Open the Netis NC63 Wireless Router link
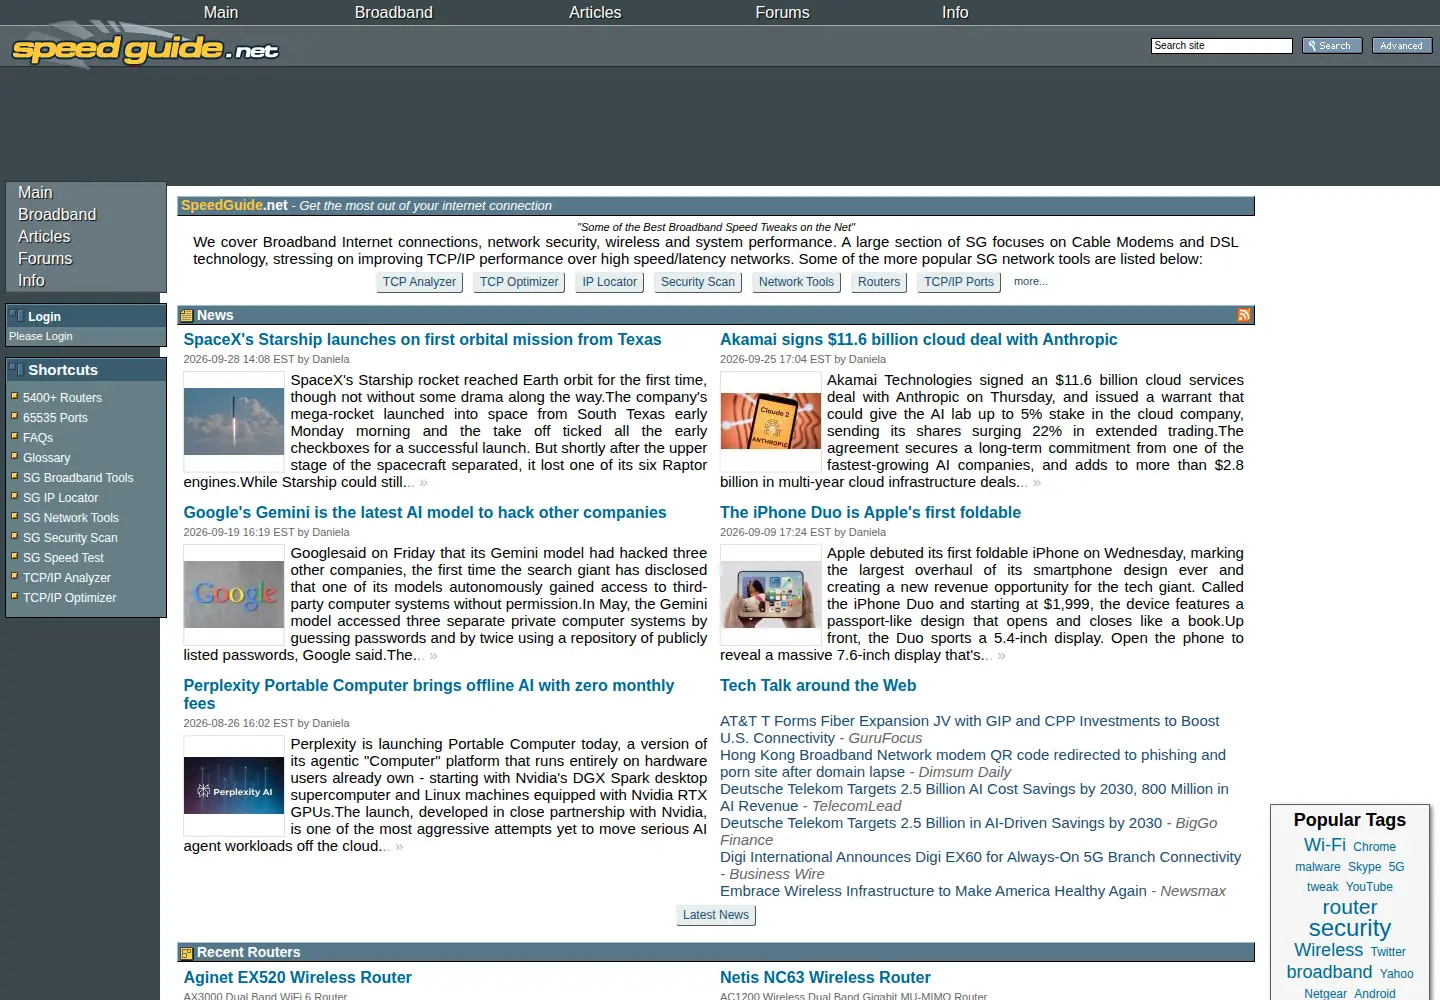Image resolution: width=1440 pixels, height=1000 pixels. (825, 978)
